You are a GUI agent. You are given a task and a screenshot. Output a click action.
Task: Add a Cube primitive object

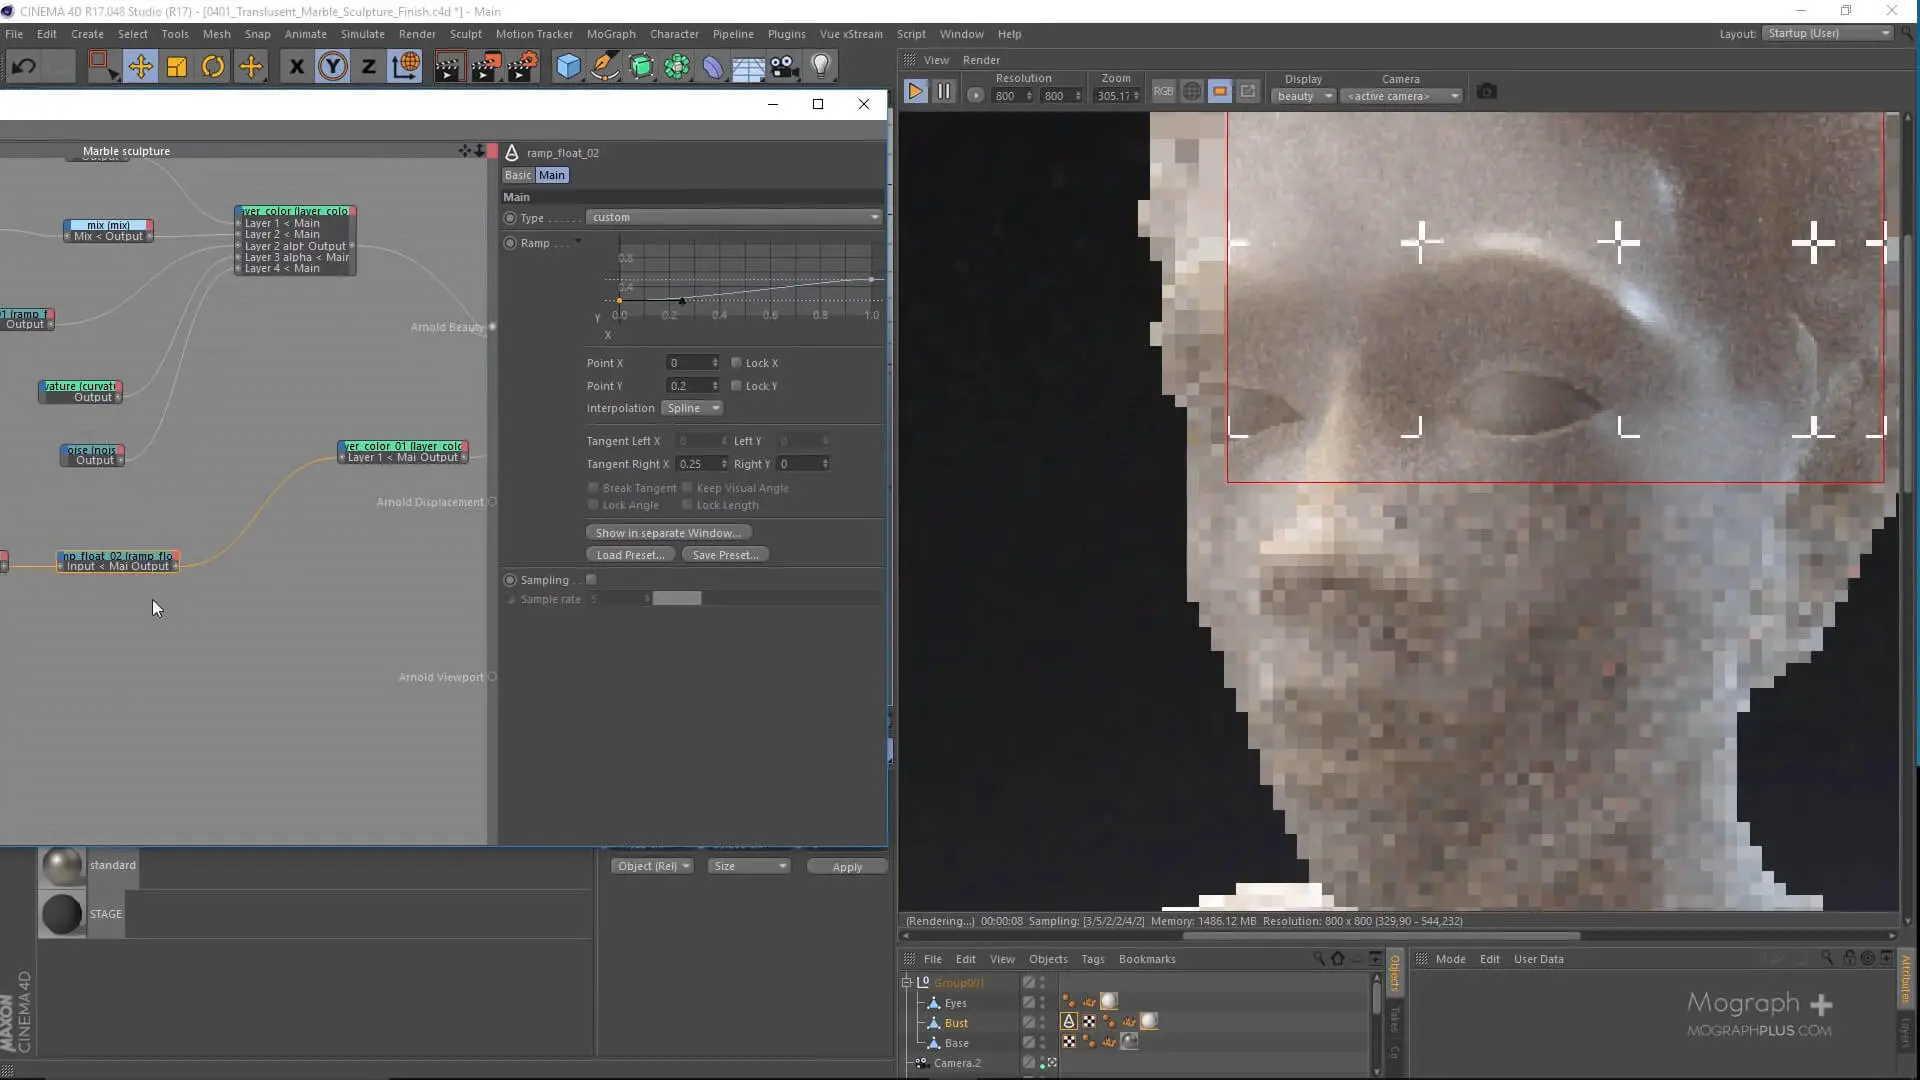tap(568, 67)
